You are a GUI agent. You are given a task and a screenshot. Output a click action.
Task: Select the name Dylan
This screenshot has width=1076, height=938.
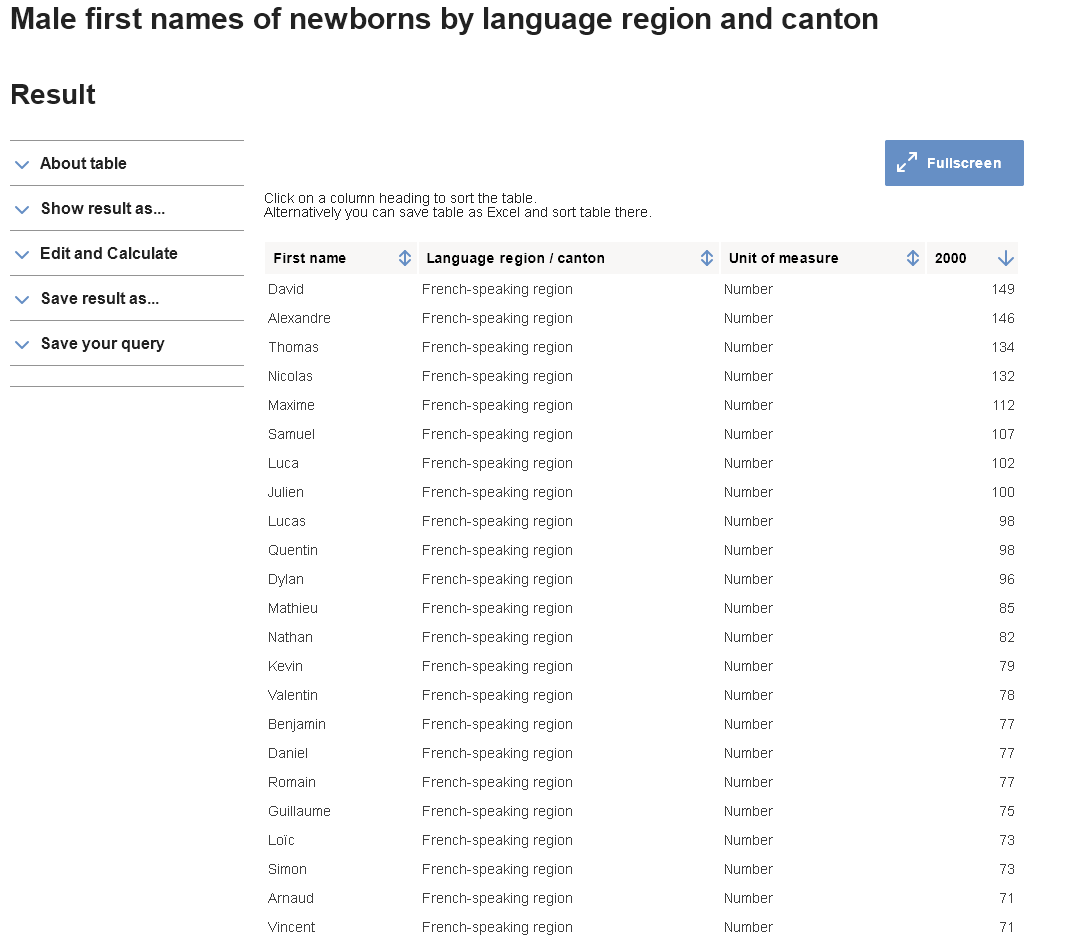coord(285,579)
